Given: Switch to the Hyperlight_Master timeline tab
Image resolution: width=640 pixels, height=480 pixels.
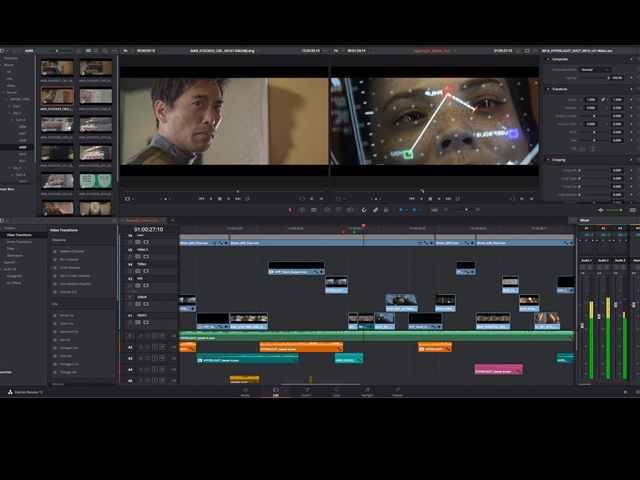Looking at the screenshot, I should (x=140, y=220).
